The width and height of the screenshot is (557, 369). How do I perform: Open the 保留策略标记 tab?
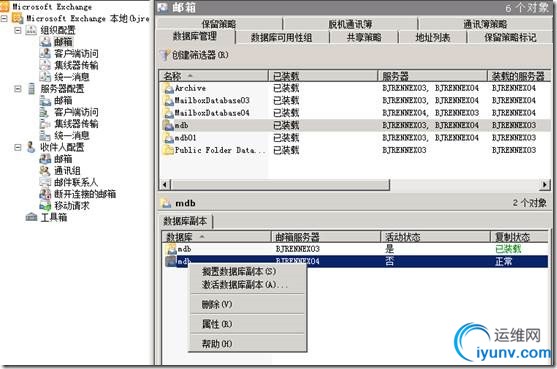[x=510, y=37]
